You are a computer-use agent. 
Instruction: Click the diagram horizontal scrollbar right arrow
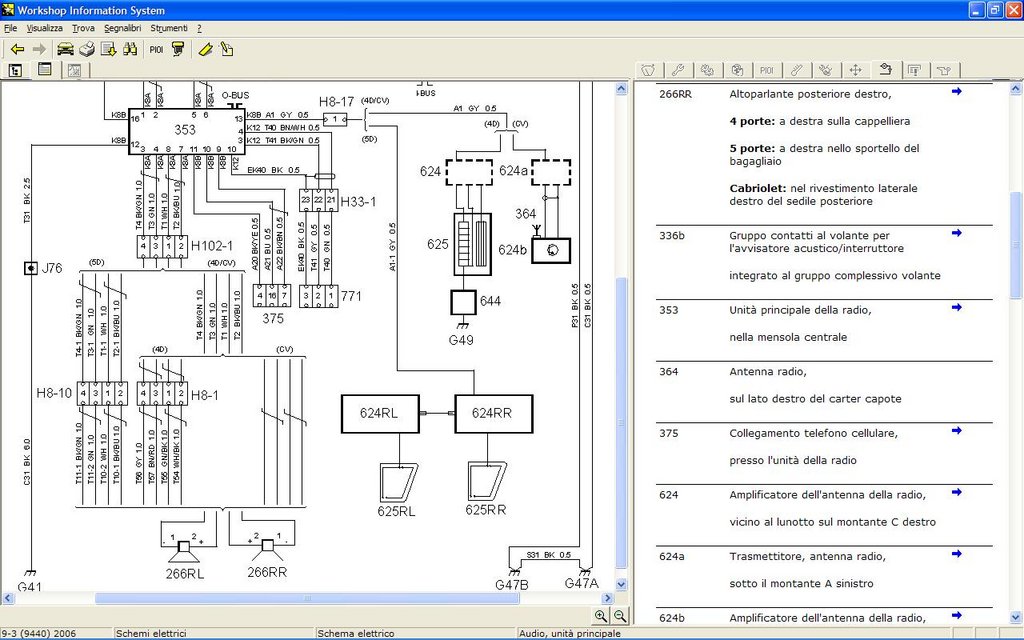pos(608,598)
